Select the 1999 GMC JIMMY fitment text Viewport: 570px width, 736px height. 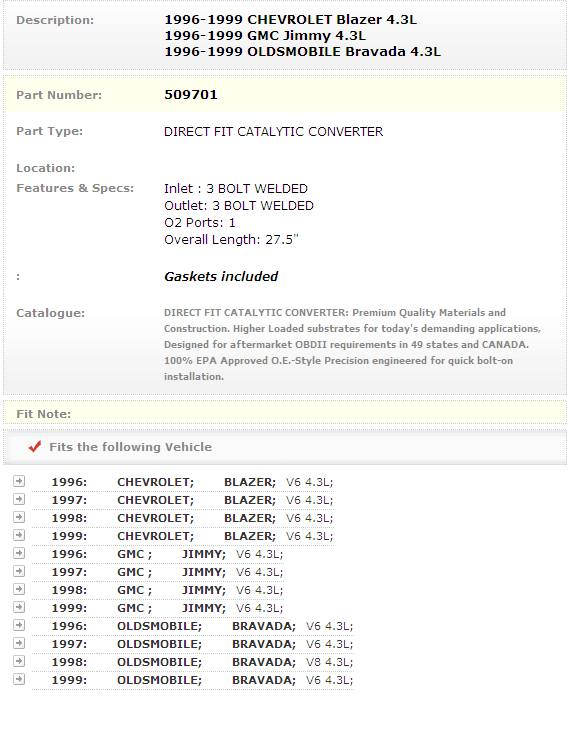[167, 608]
